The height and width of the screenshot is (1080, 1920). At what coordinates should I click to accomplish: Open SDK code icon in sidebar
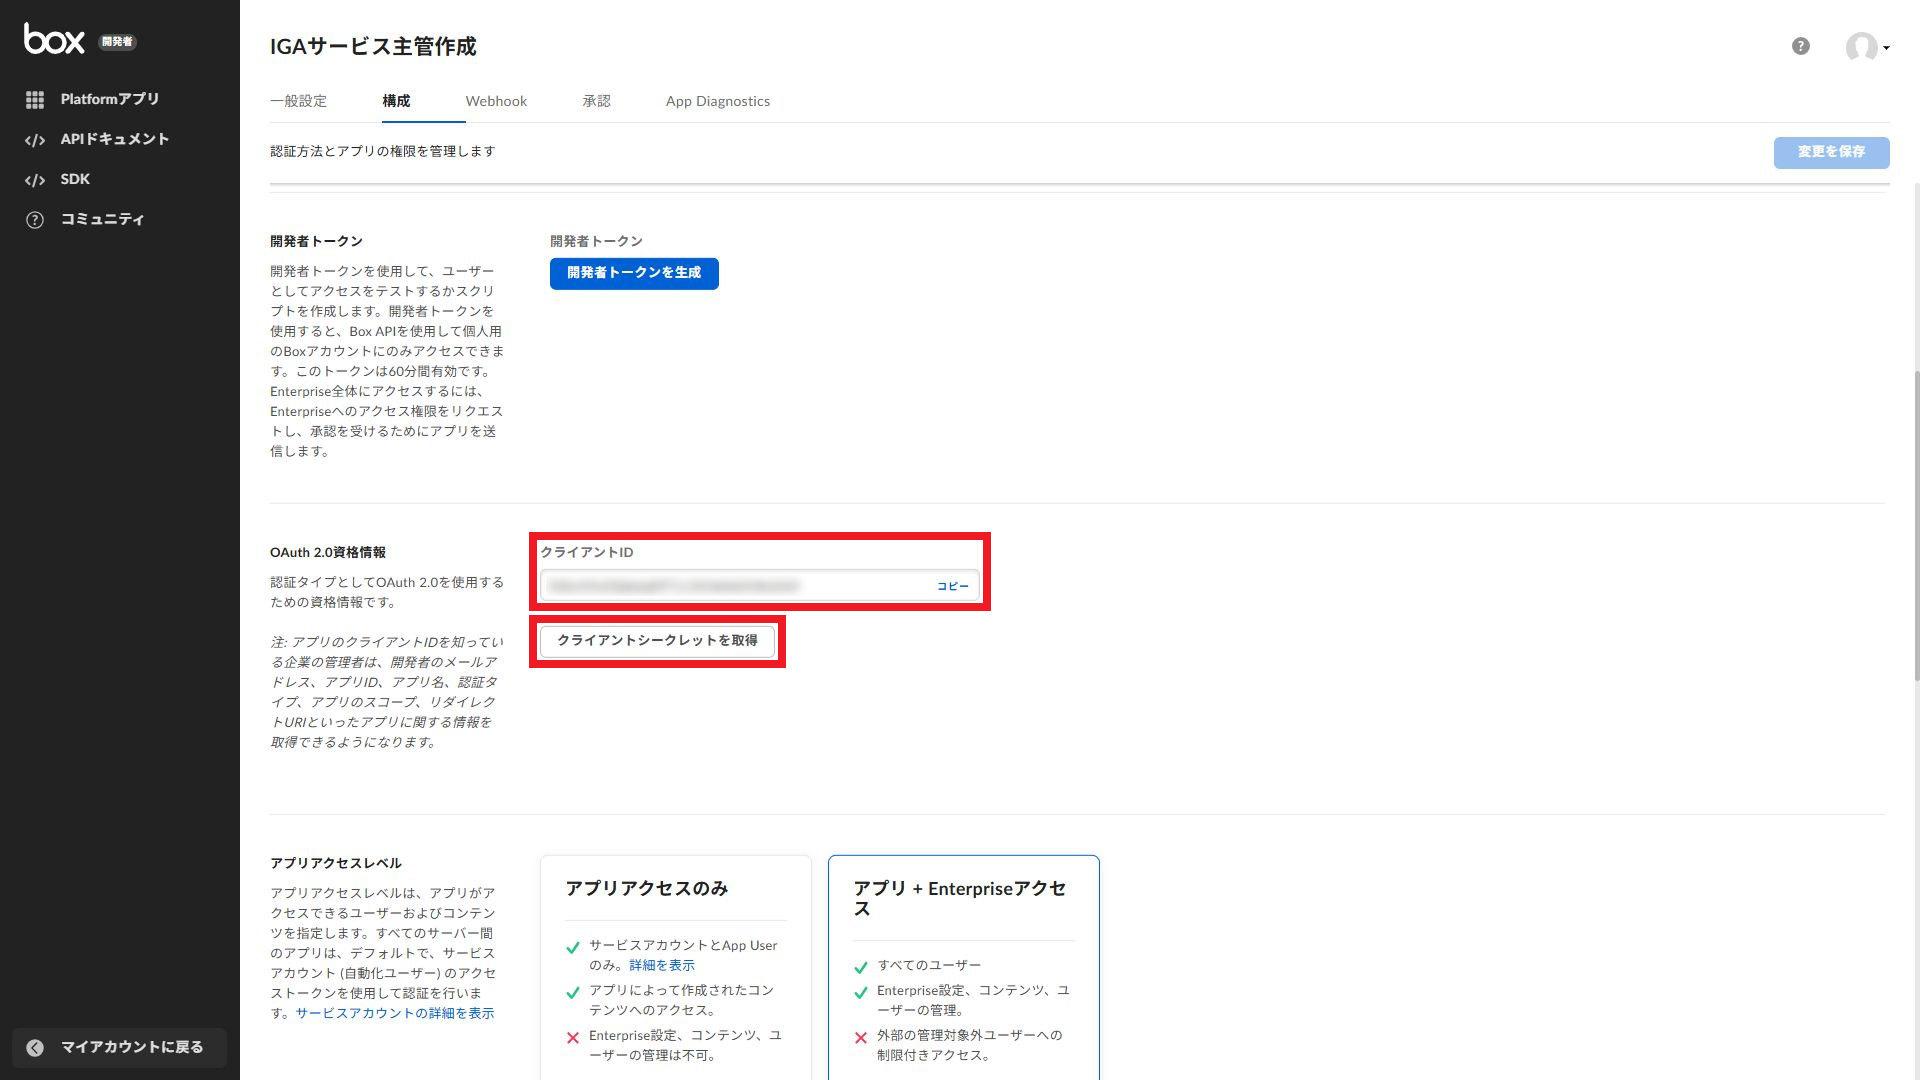pyautogui.click(x=35, y=180)
